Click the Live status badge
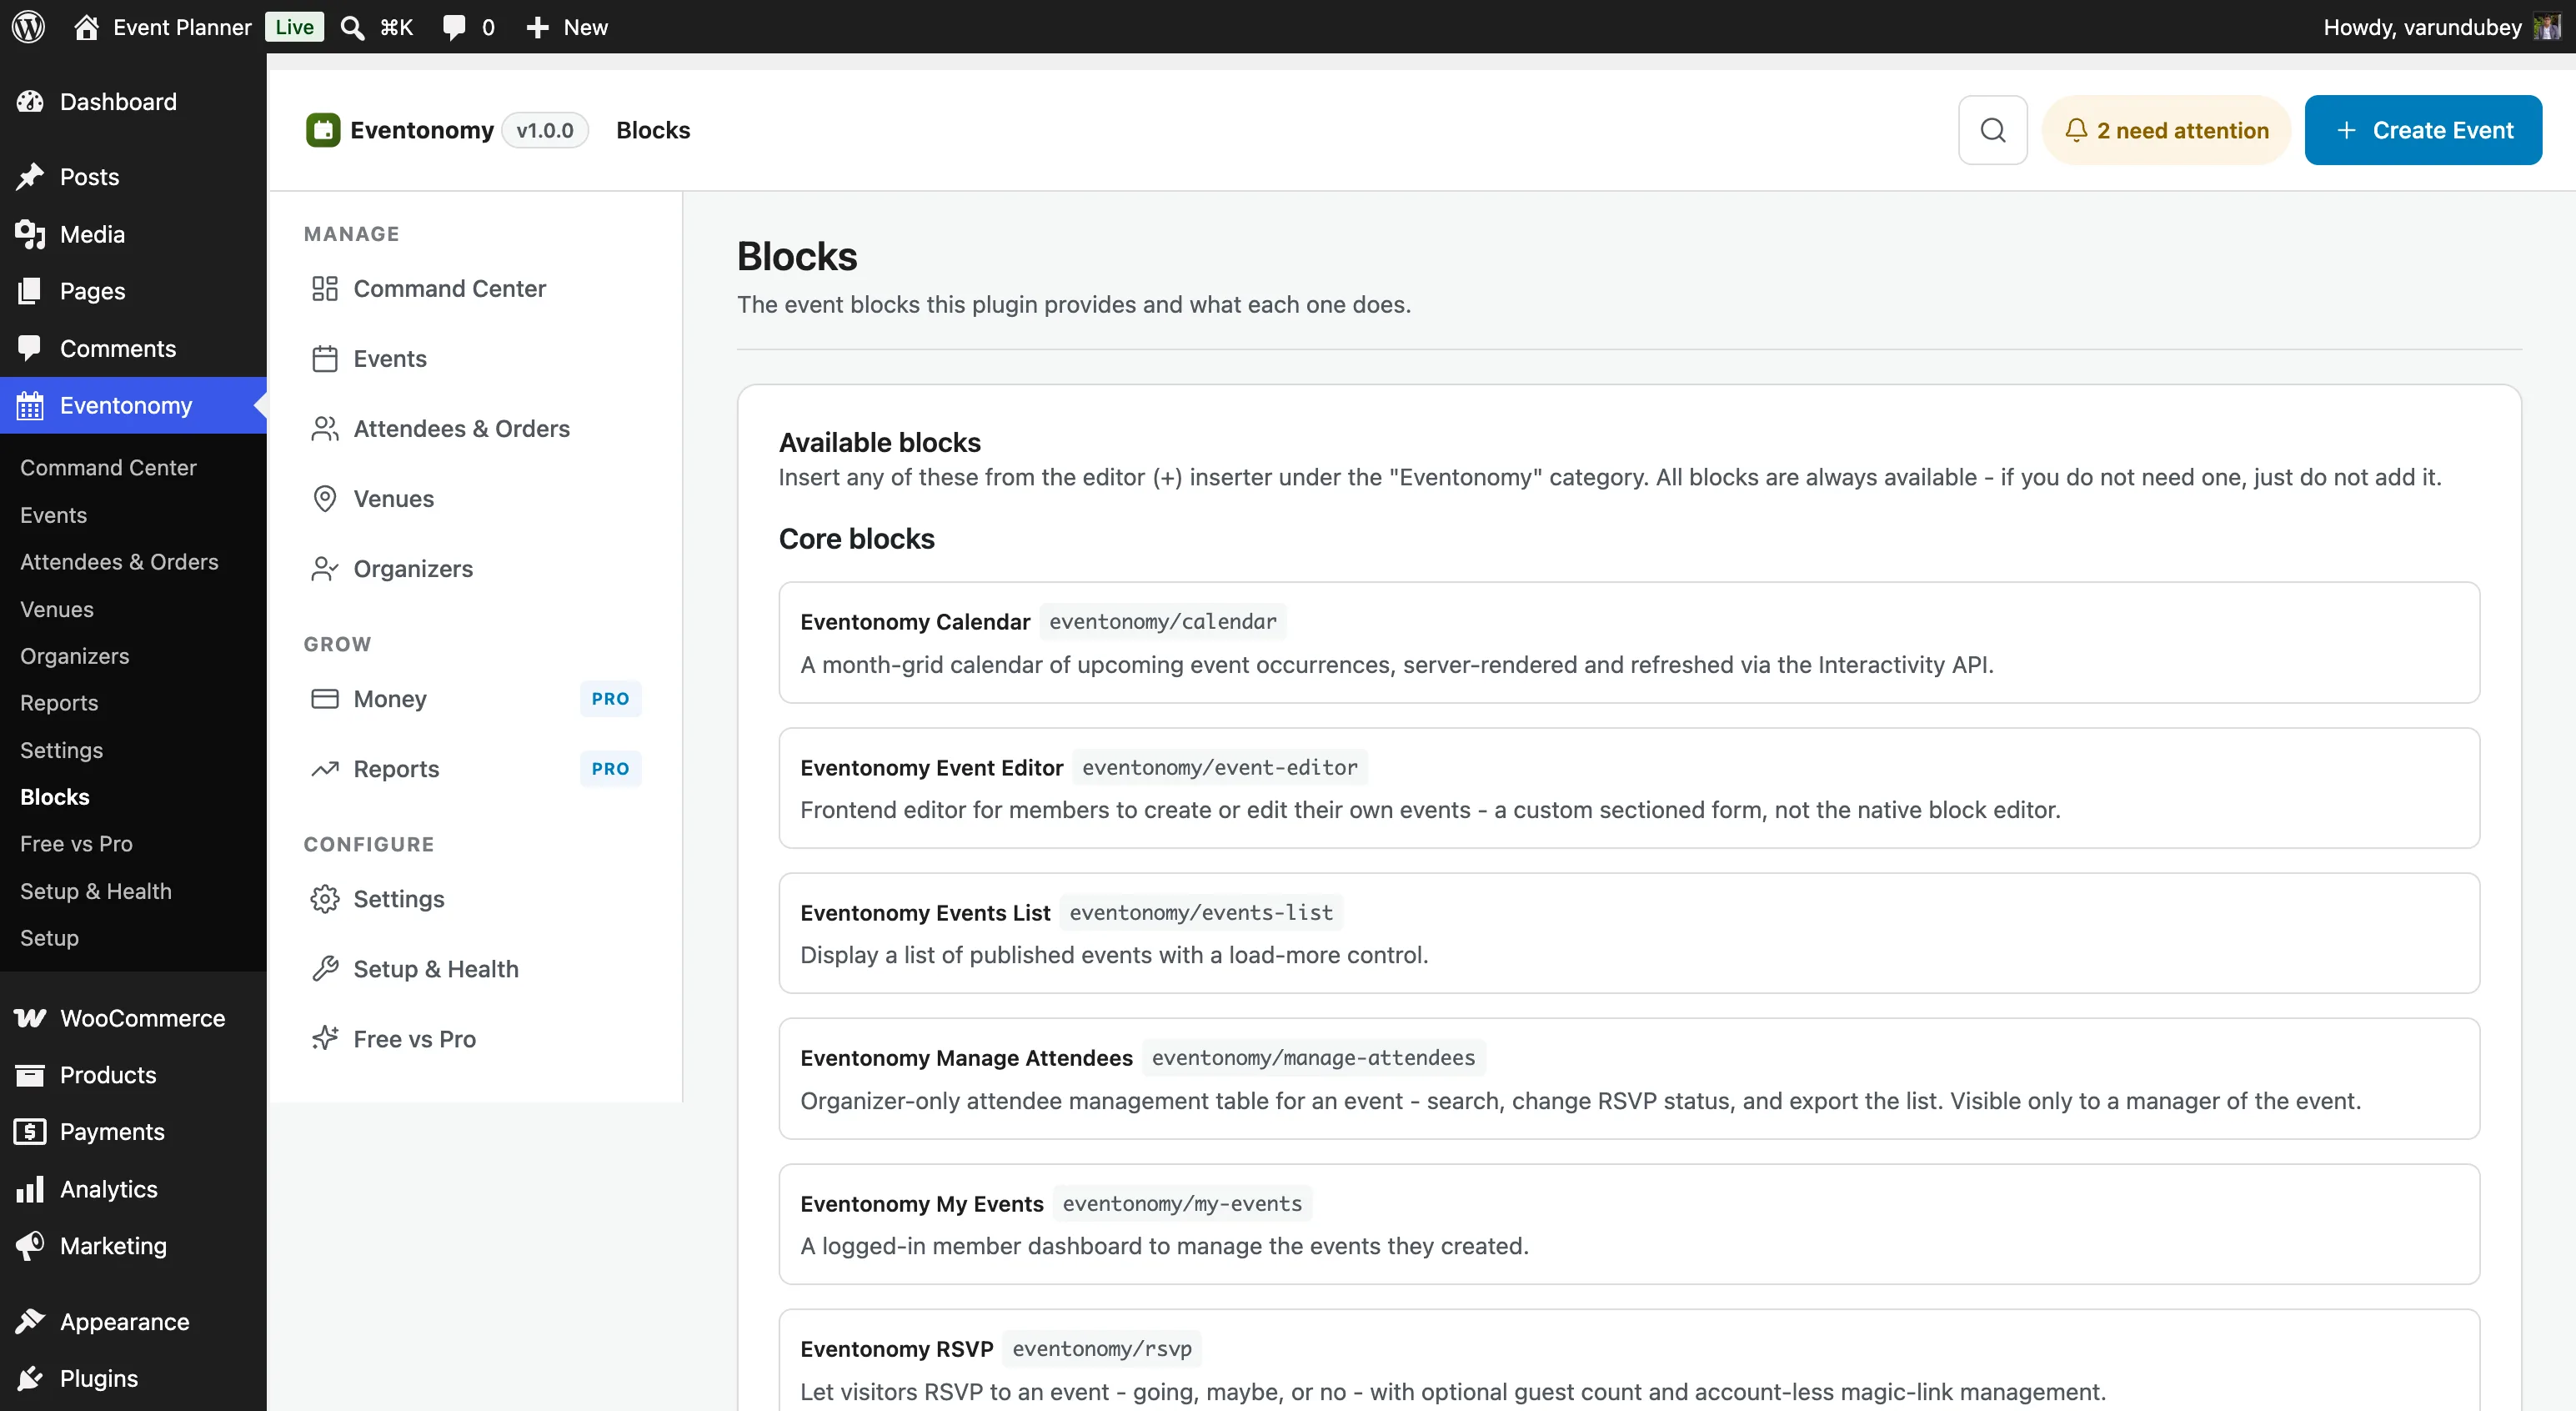The height and width of the screenshot is (1411, 2576). [294, 27]
